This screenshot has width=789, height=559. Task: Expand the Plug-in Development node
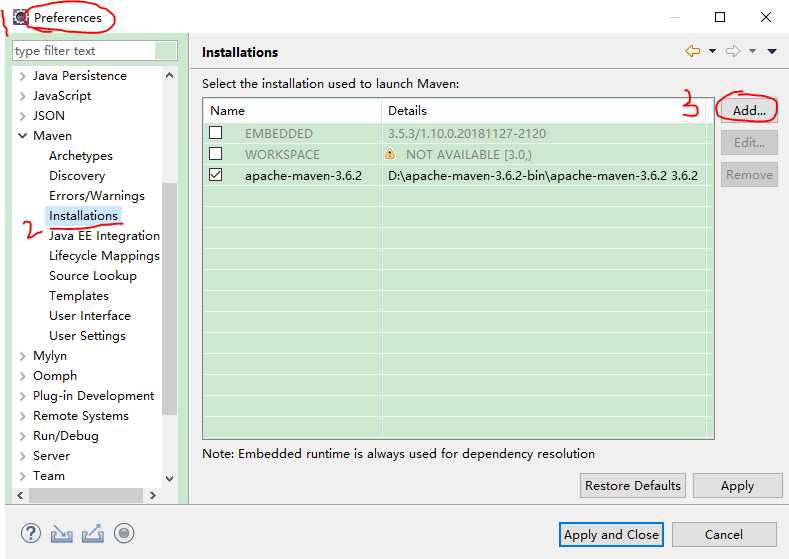pos(23,396)
